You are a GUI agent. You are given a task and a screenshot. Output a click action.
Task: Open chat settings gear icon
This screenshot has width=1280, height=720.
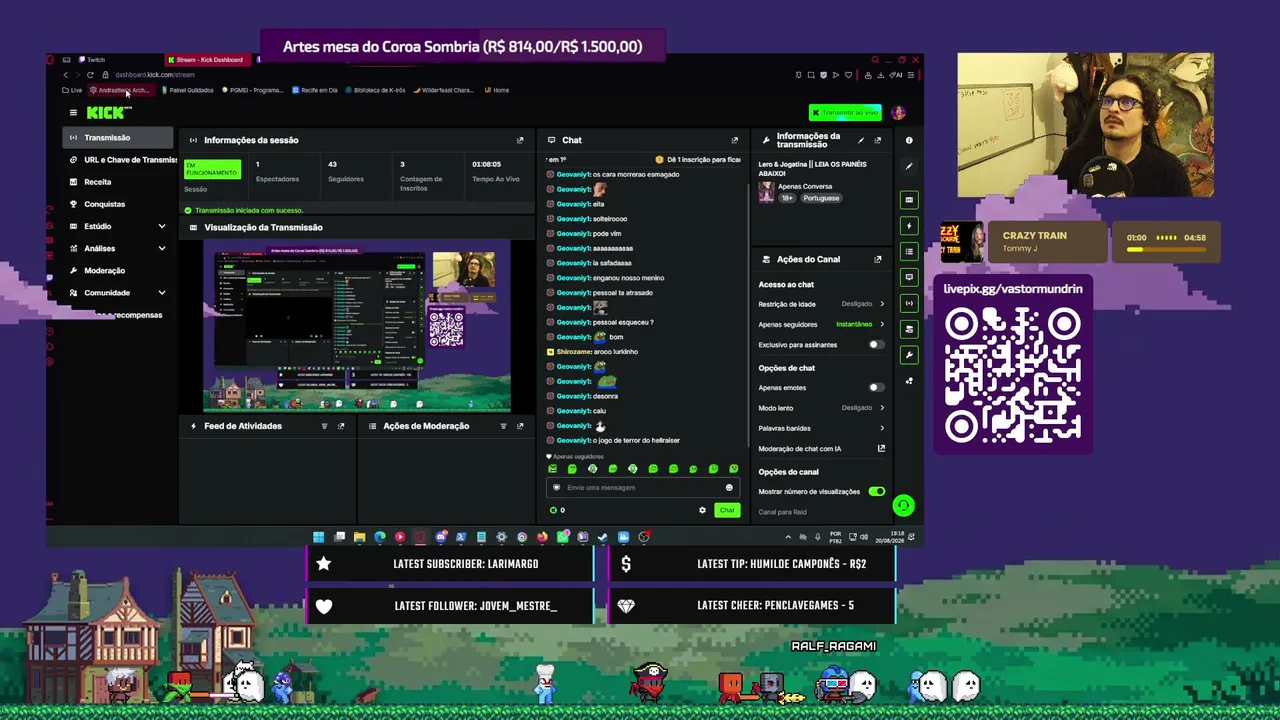click(702, 510)
